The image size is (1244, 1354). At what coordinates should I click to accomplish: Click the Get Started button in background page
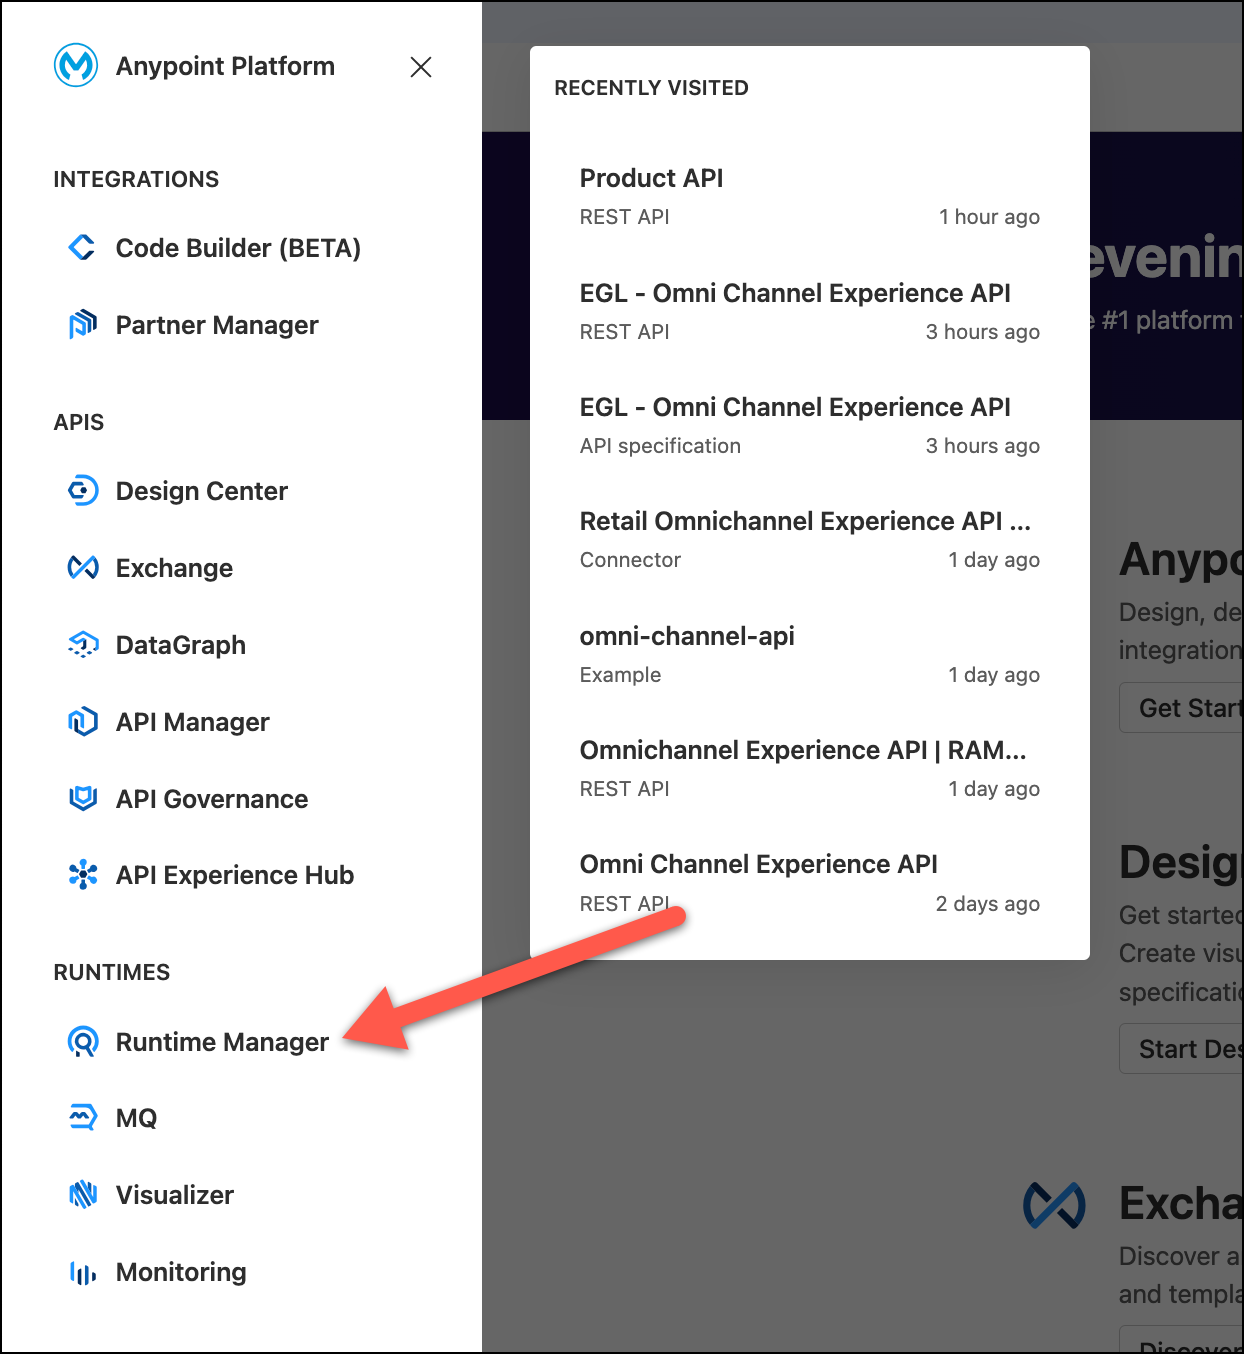[x=1181, y=708]
